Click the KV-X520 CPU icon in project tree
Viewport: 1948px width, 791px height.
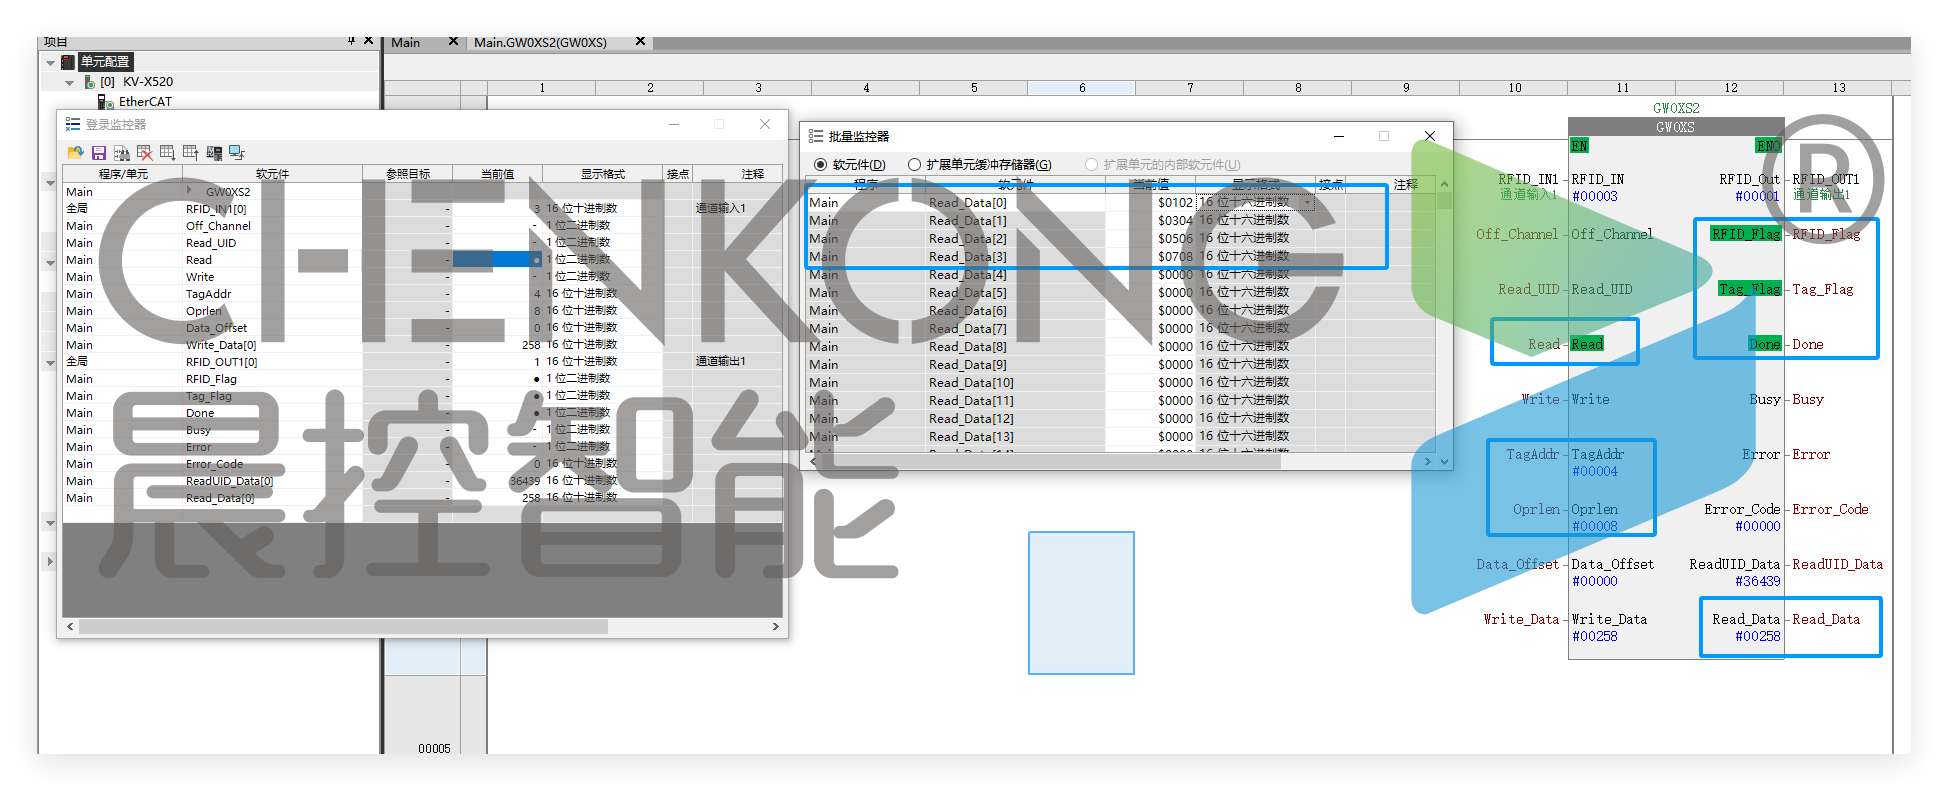90,82
